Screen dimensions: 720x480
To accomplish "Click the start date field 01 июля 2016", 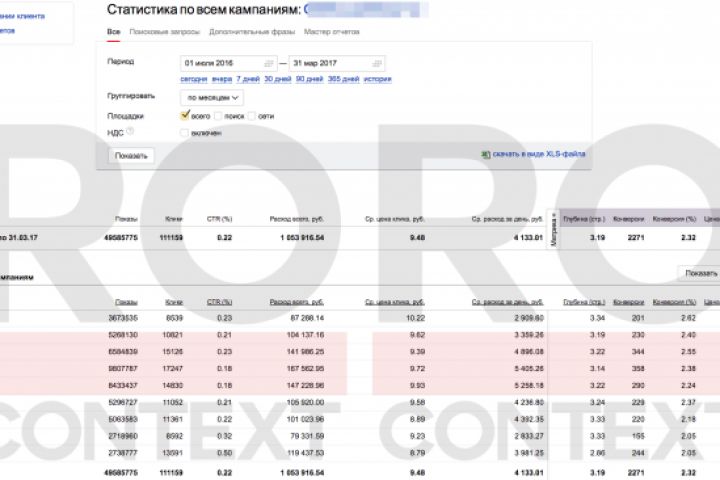I will coord(229,63).
